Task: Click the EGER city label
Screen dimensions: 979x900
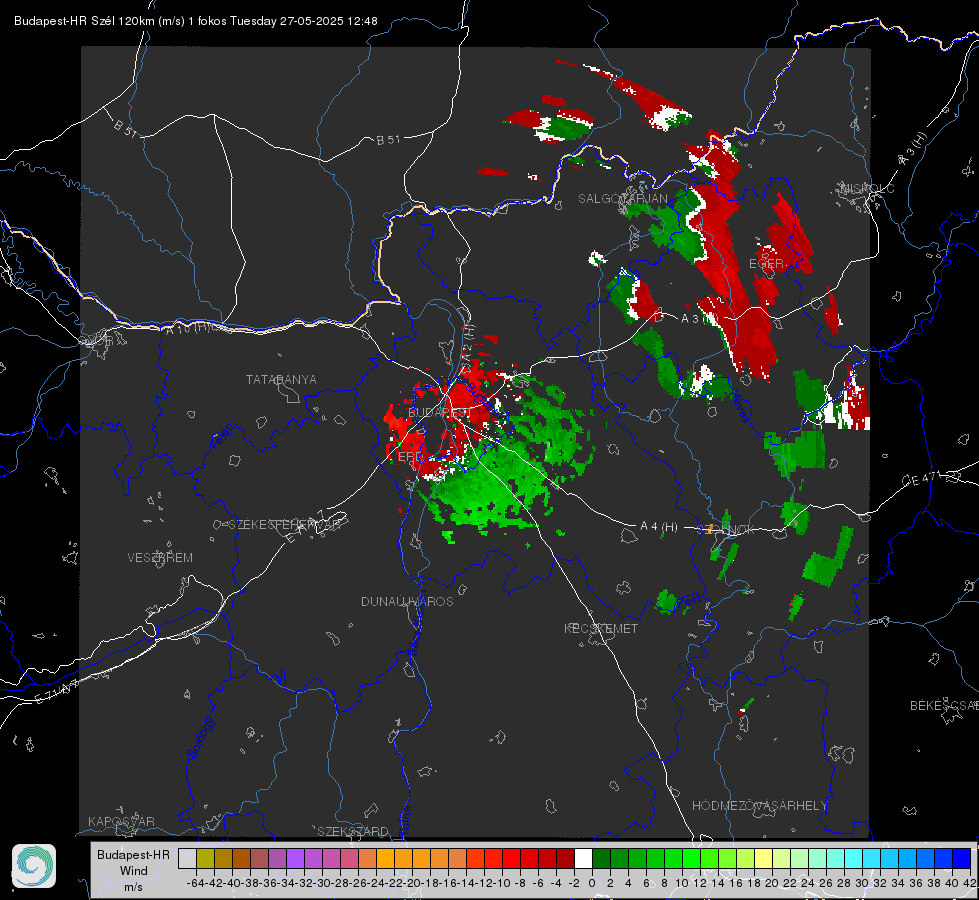Action: click(766, 264)
